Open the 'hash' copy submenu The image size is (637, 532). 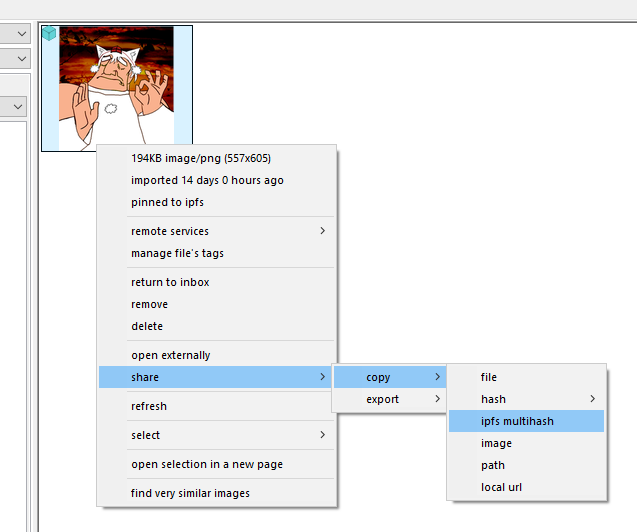(526, 399)
